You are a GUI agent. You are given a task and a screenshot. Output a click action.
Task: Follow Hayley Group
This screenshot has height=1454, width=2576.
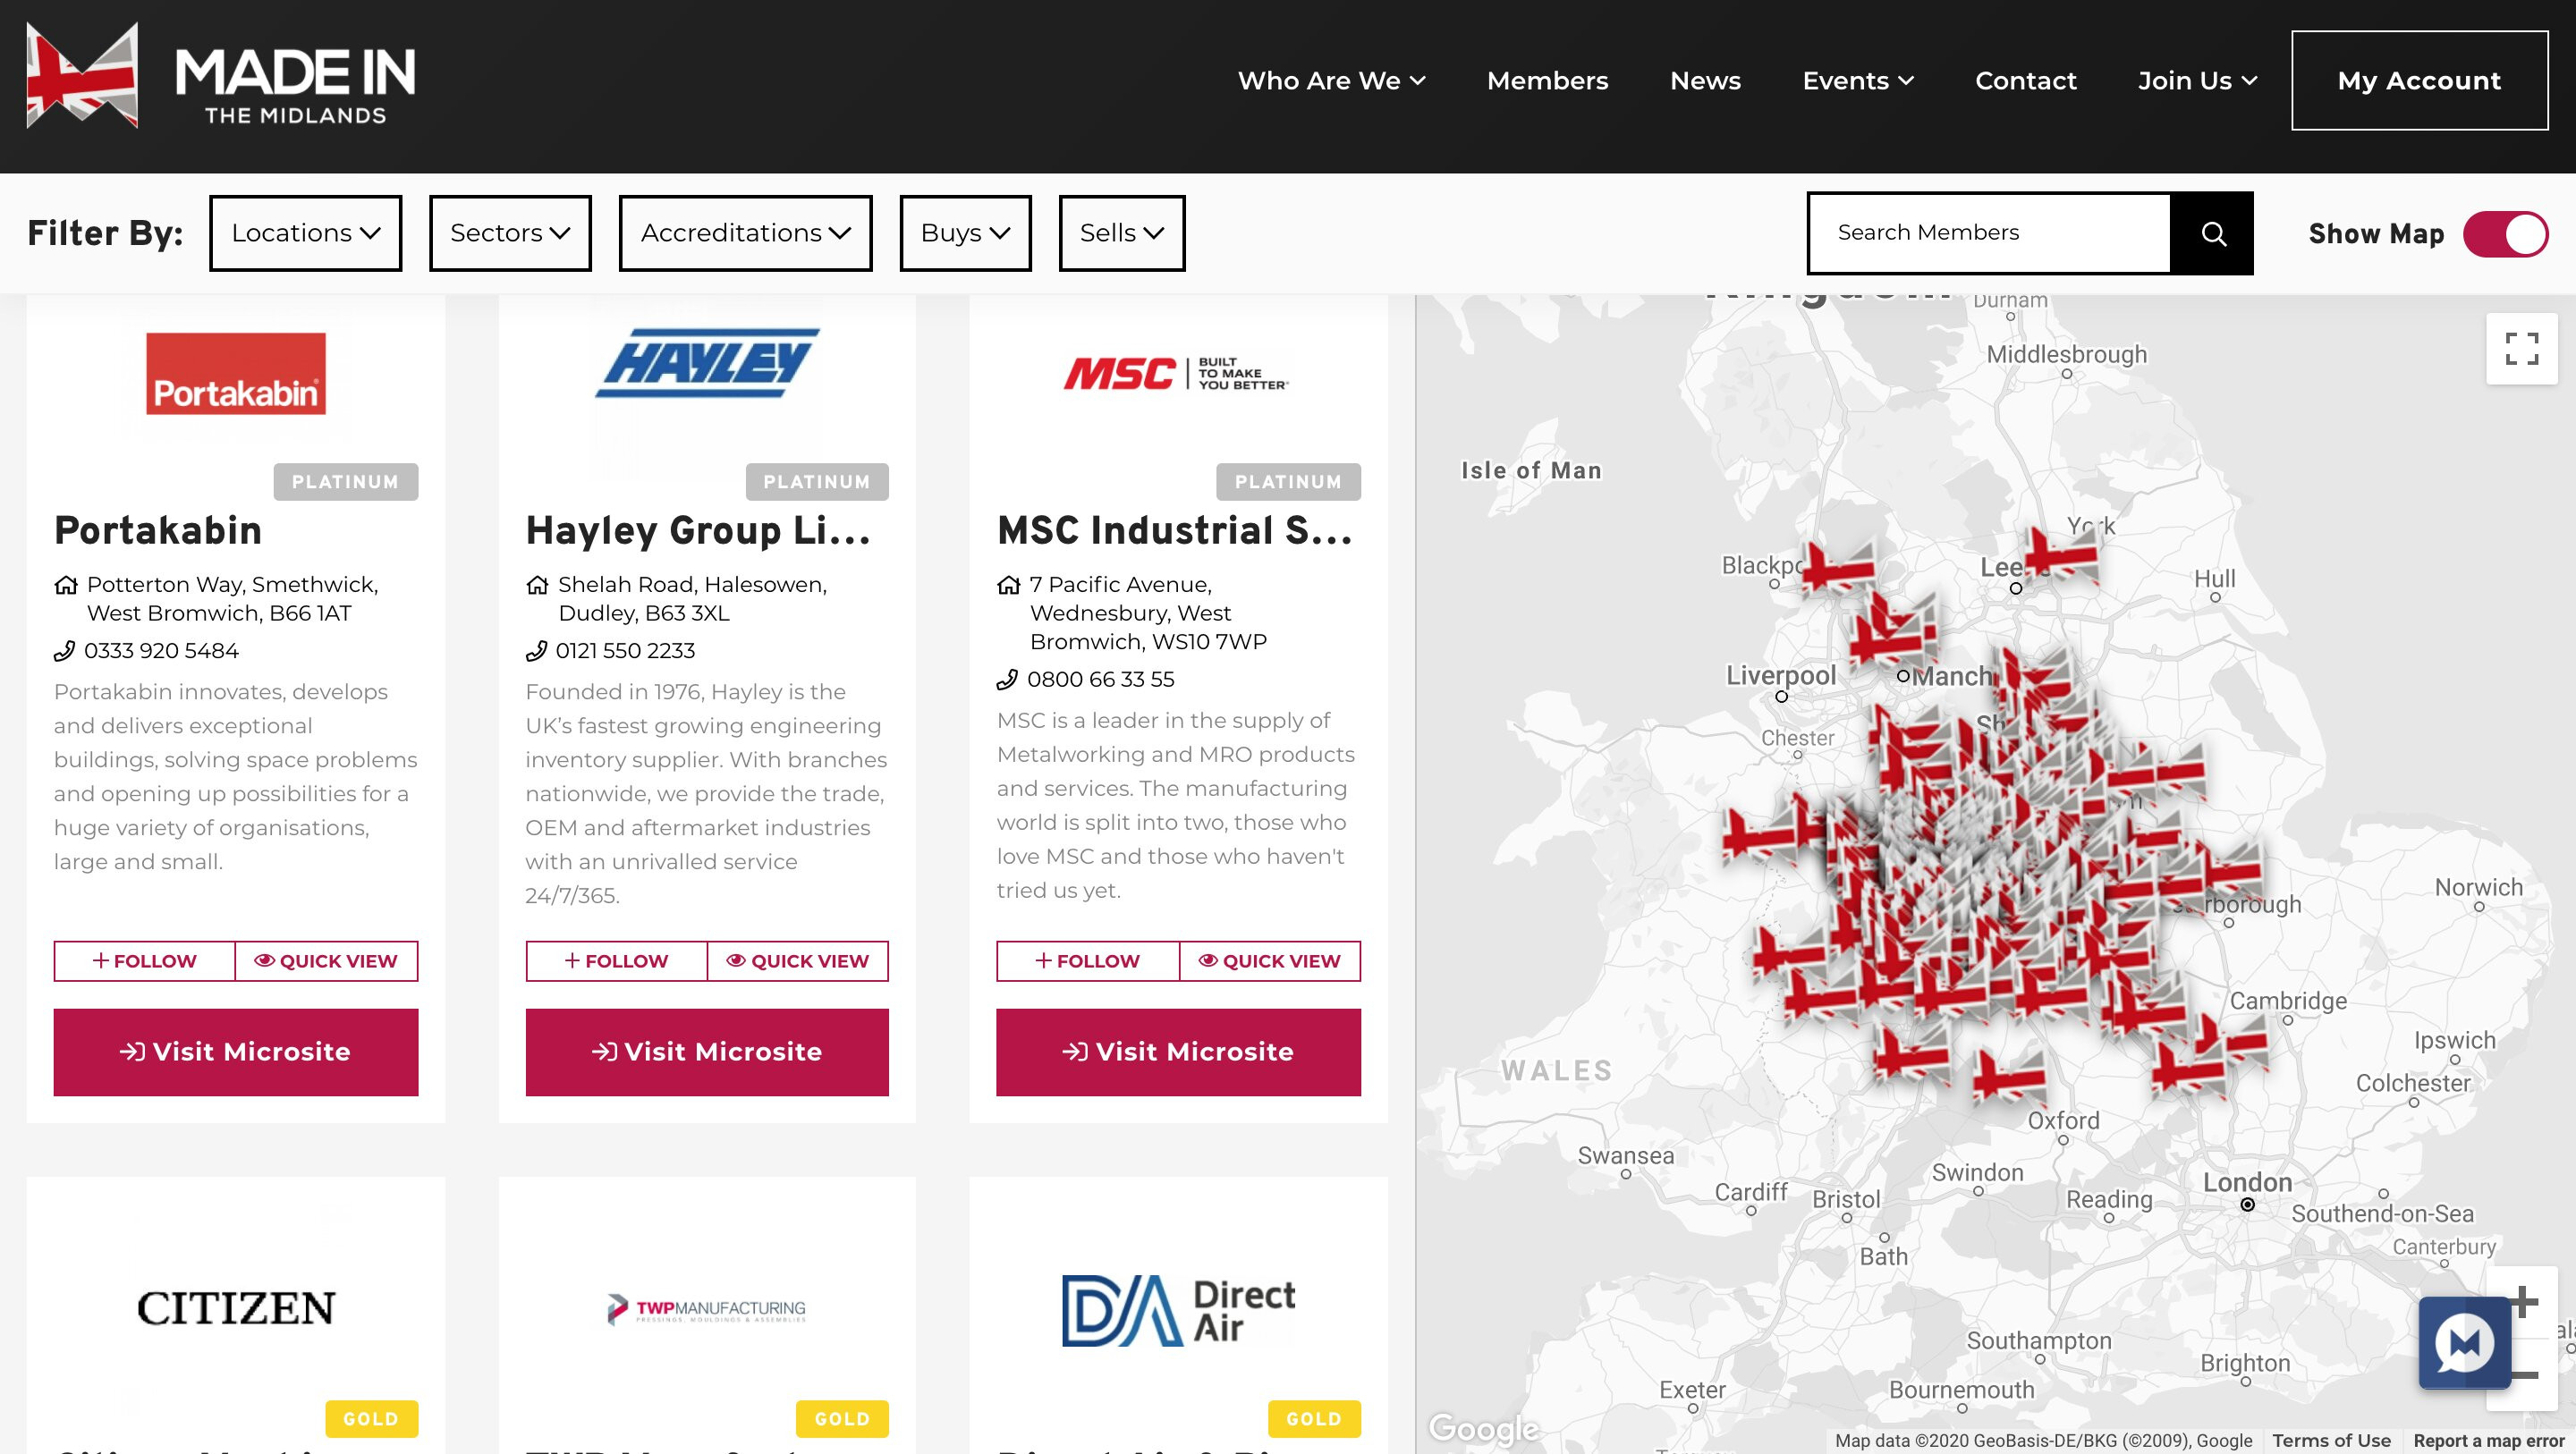[616, 961]
